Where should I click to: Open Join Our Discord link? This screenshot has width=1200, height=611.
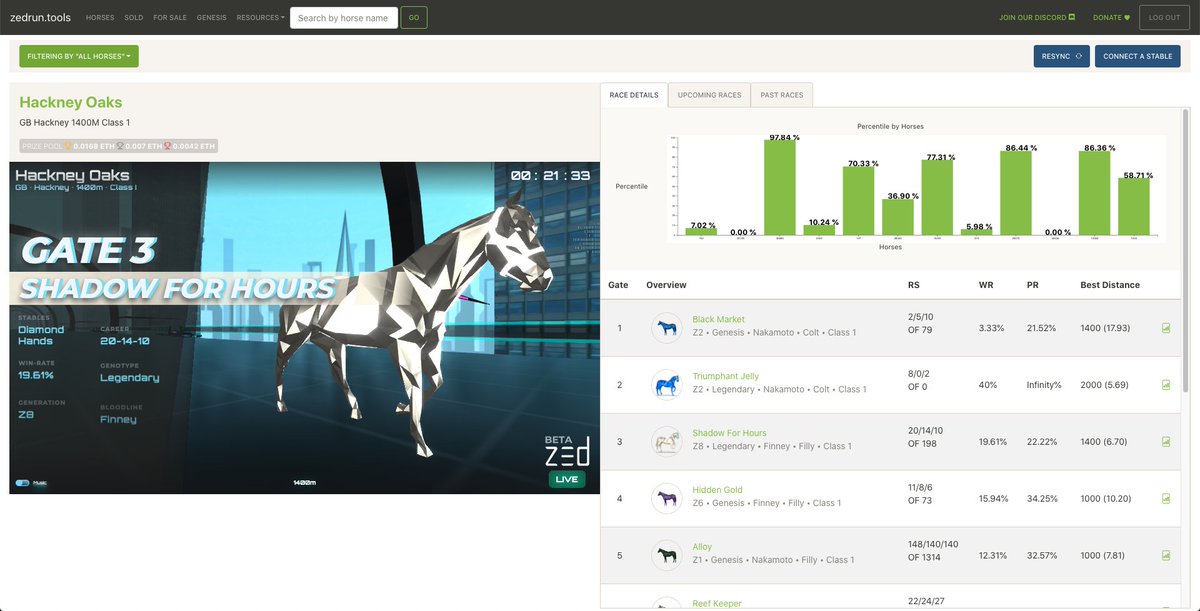[x=1037, y=17]
